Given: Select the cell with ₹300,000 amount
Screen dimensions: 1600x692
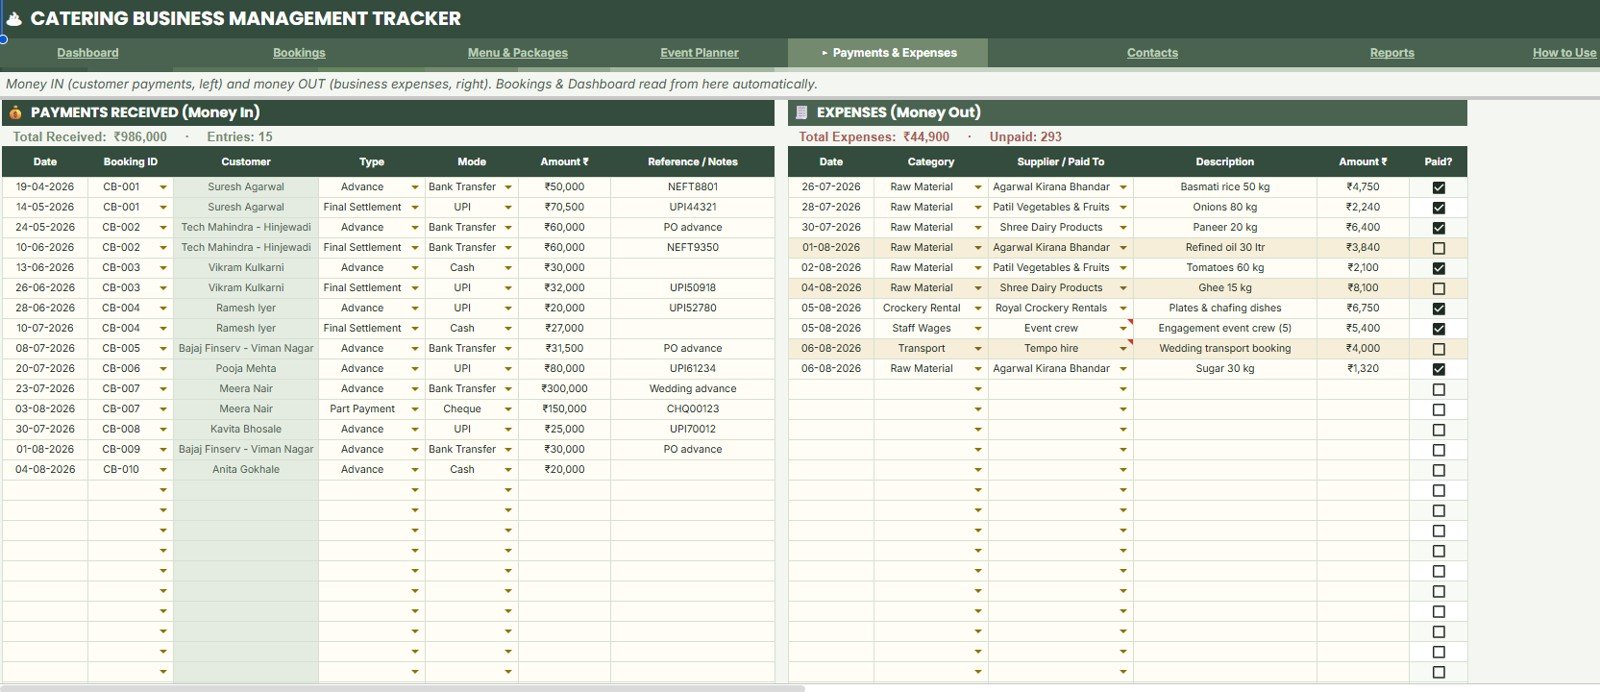Looking at the screenshot, I should (564, 389).
